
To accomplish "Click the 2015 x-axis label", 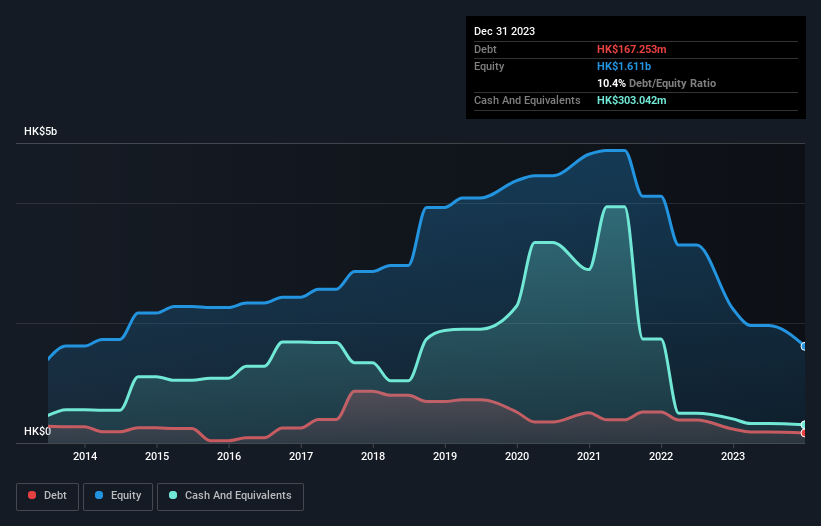I will pyautogui.click(x=157, y=456).
